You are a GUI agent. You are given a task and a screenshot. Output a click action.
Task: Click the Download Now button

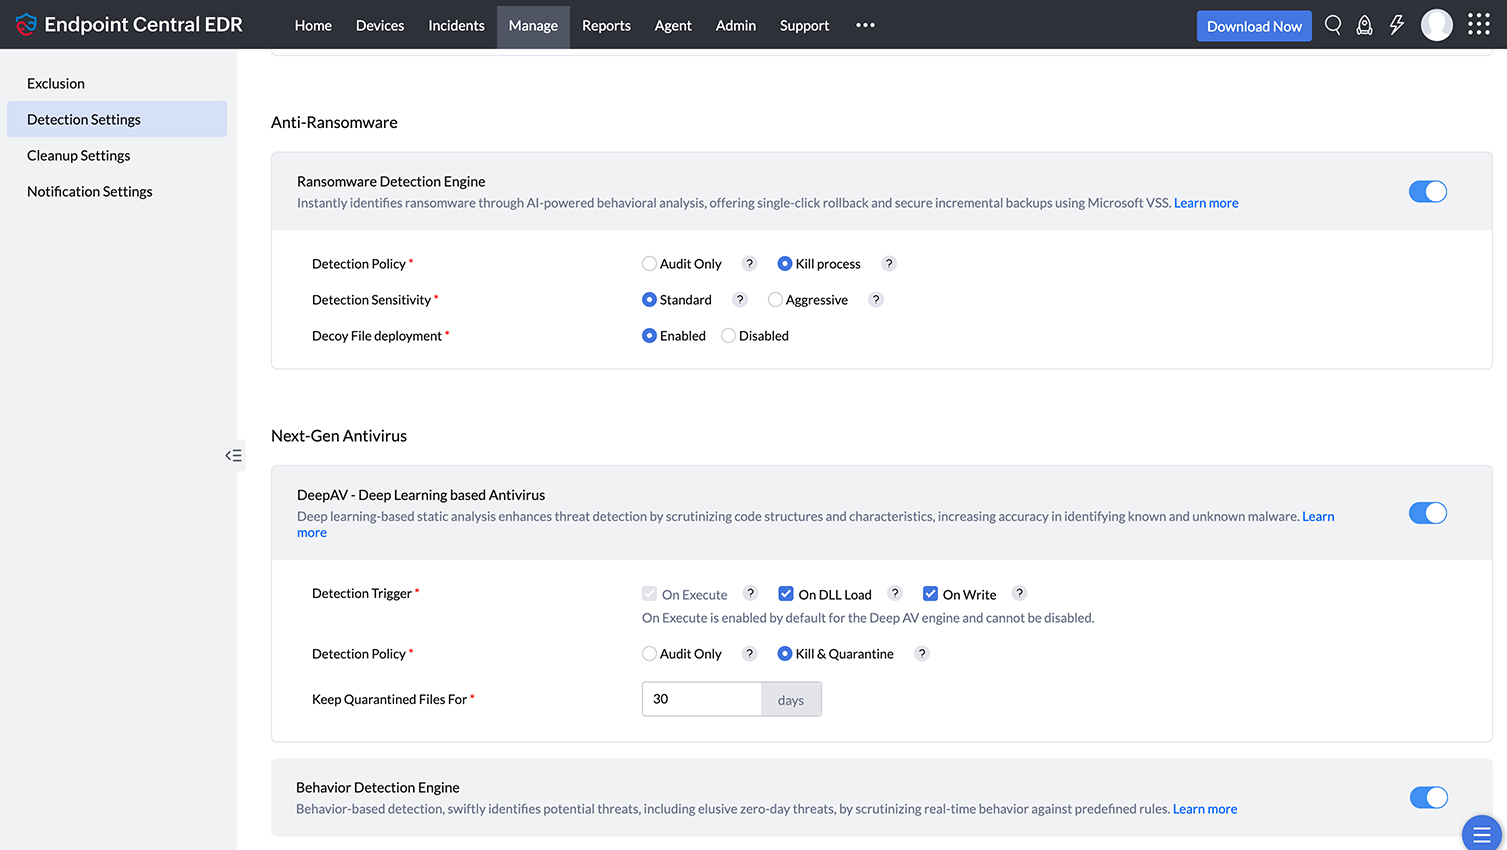tap(1254, 26)
